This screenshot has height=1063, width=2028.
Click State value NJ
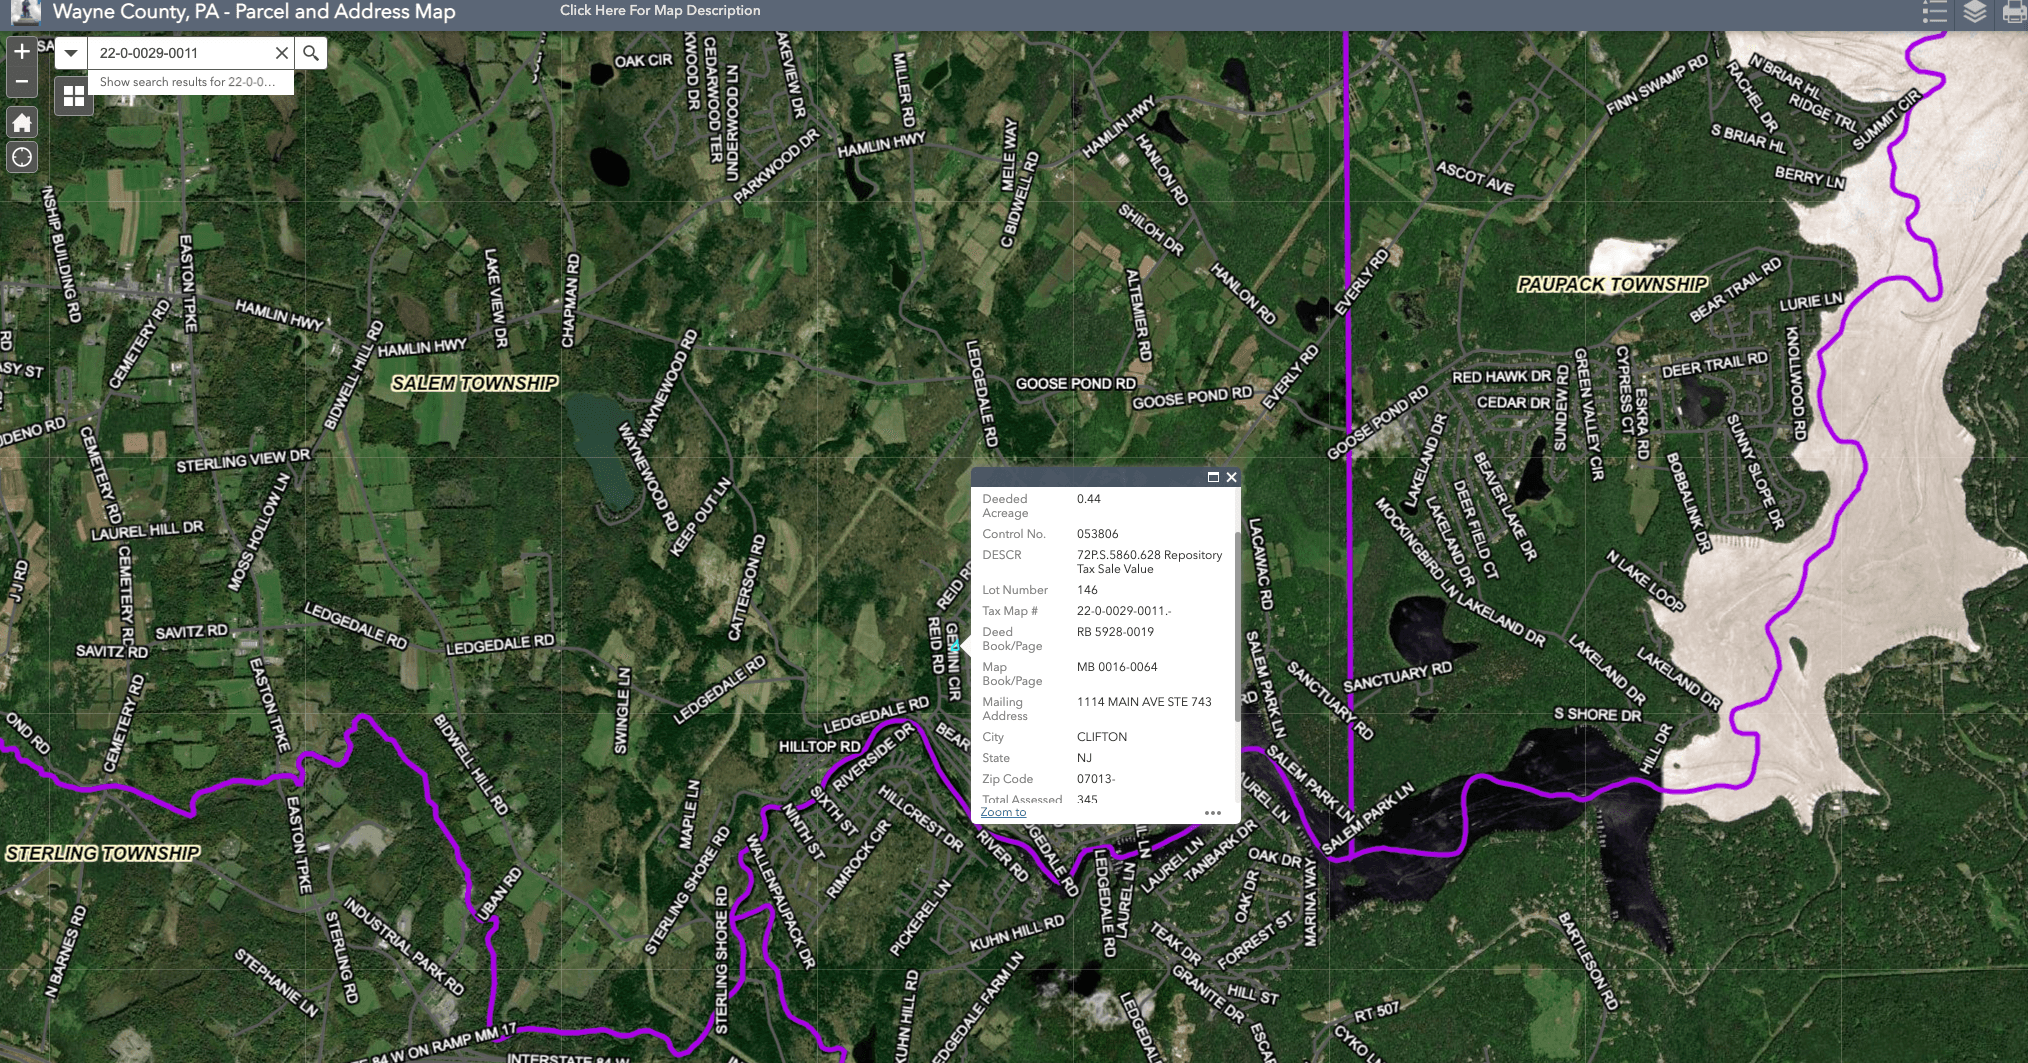click(x=1084, y=758)
